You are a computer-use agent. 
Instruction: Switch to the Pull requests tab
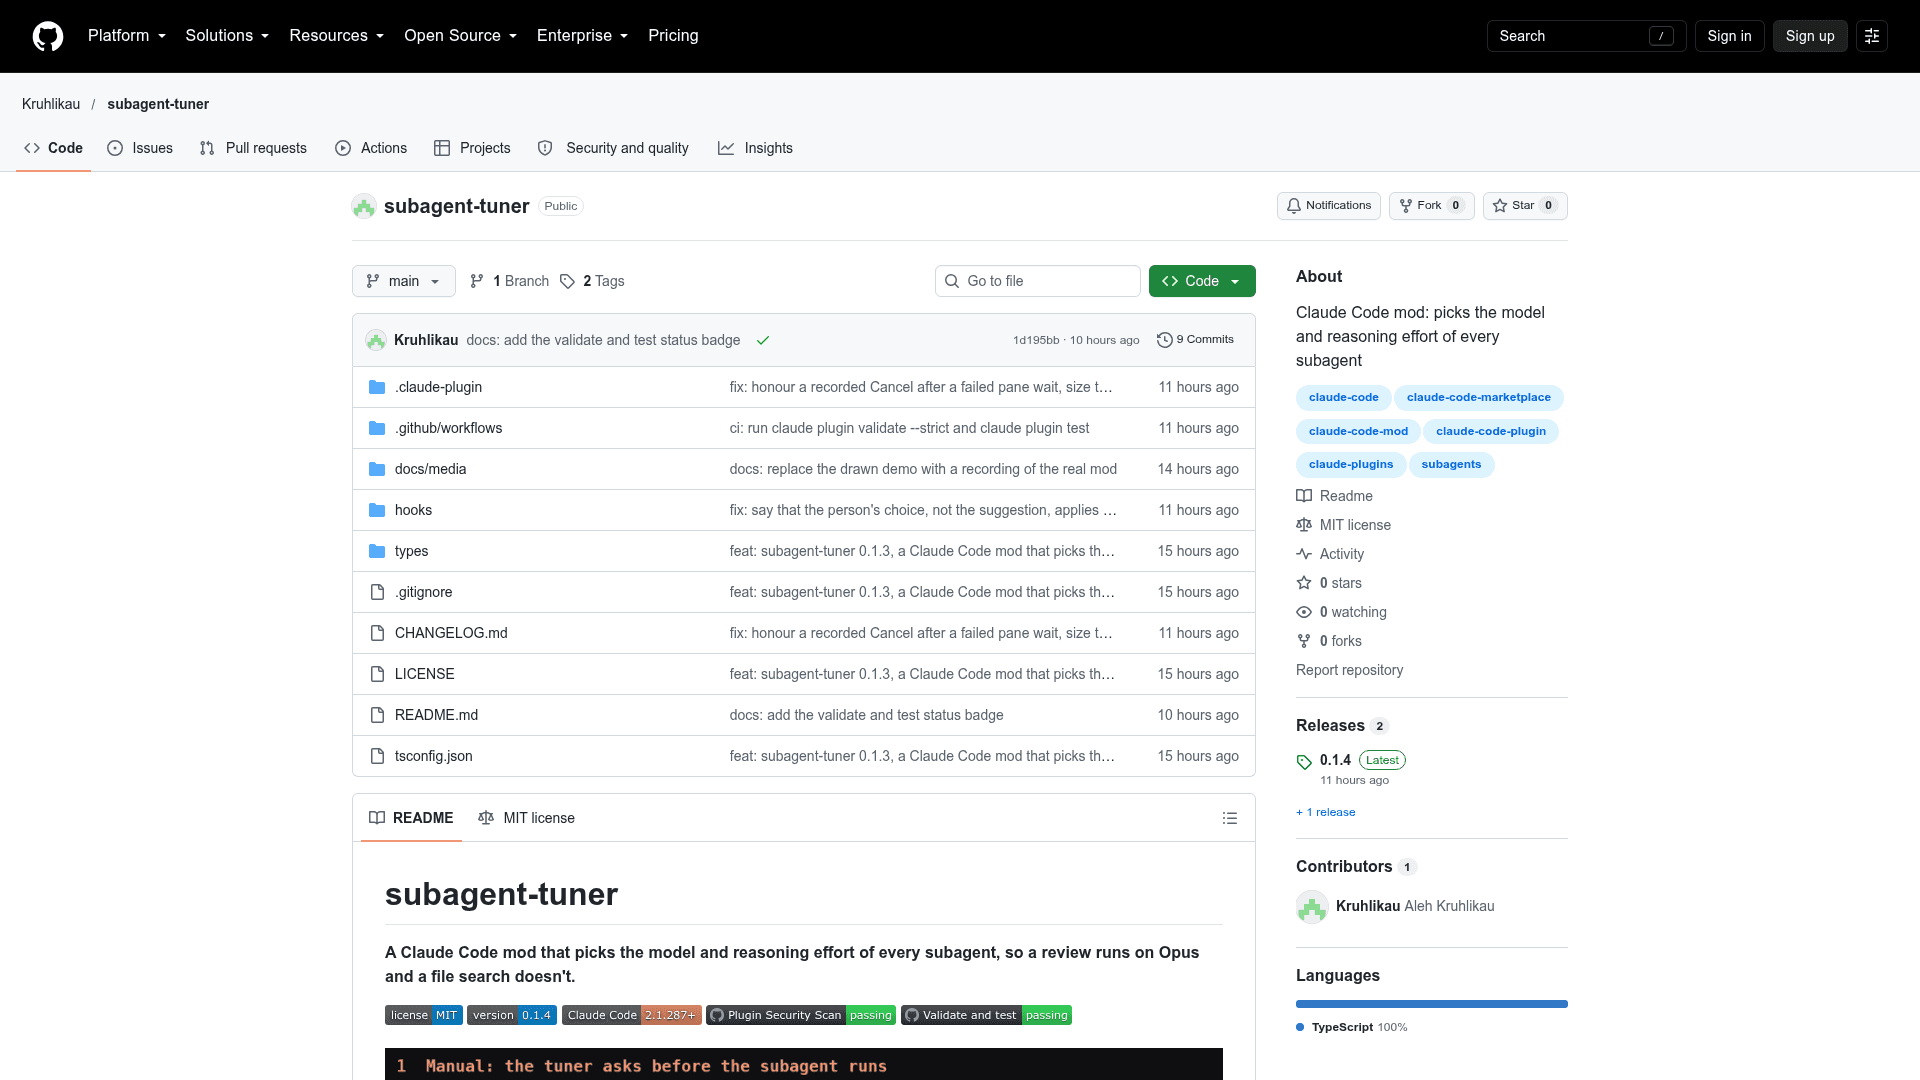click(253, 148)
